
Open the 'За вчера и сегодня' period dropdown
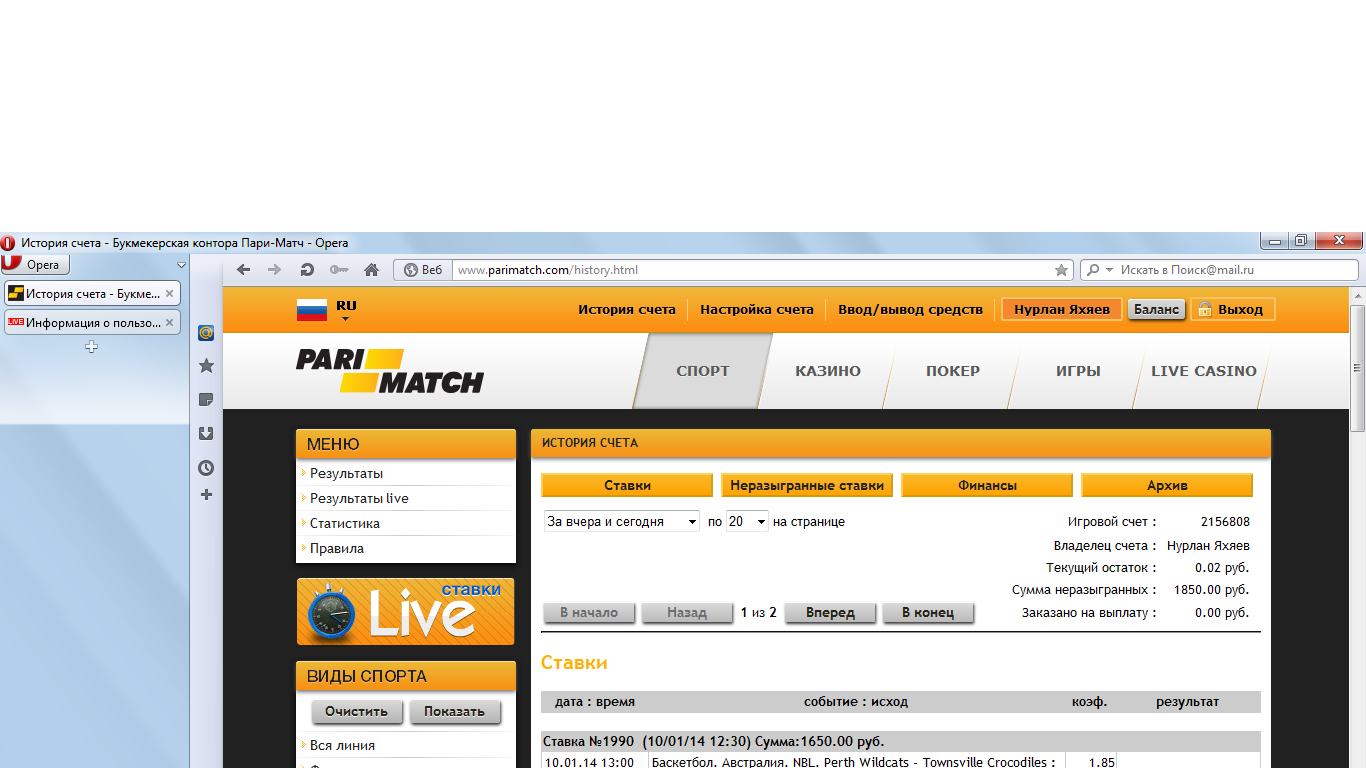point(621,522)
